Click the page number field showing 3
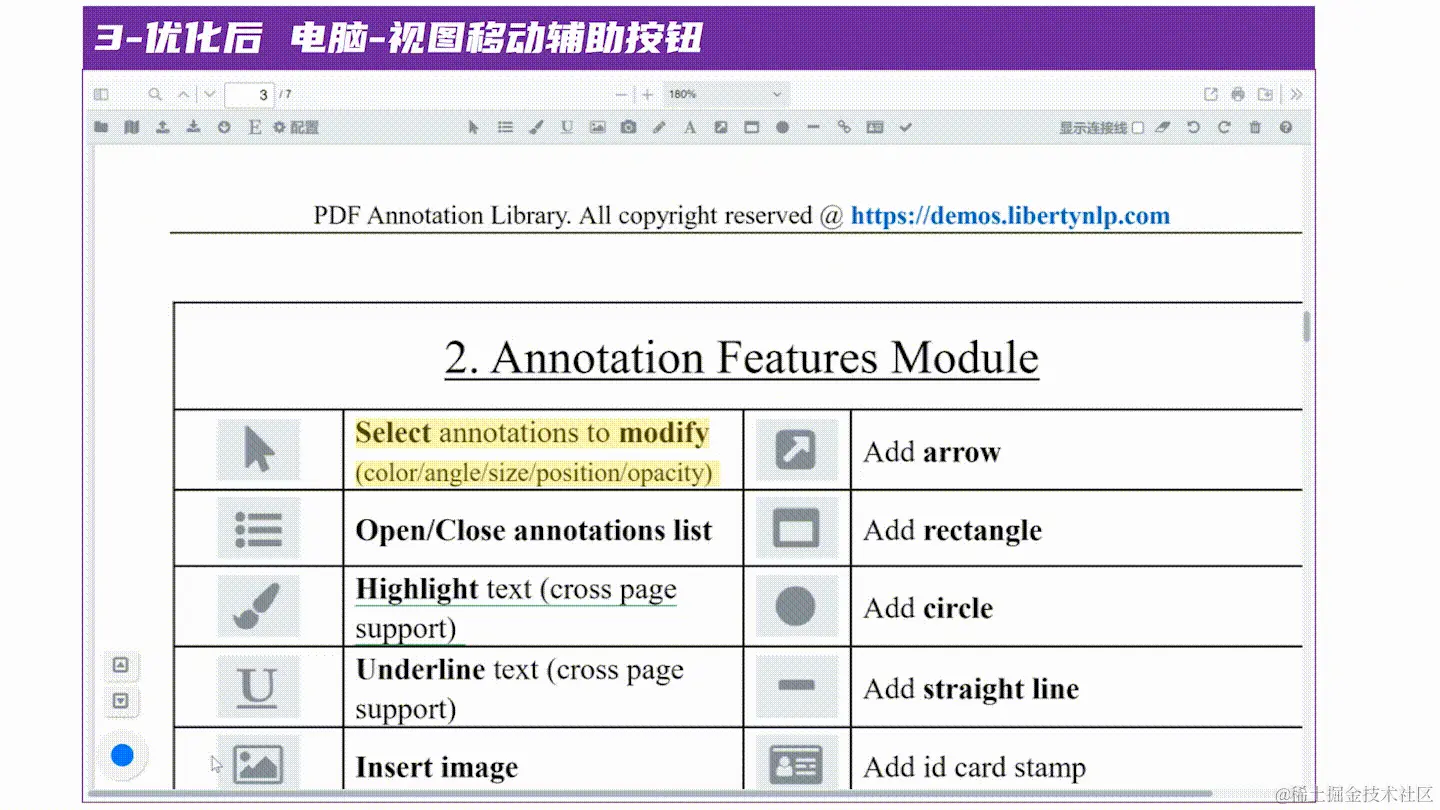This screenshot has height=810, width=1440. (x=249, y=95)
